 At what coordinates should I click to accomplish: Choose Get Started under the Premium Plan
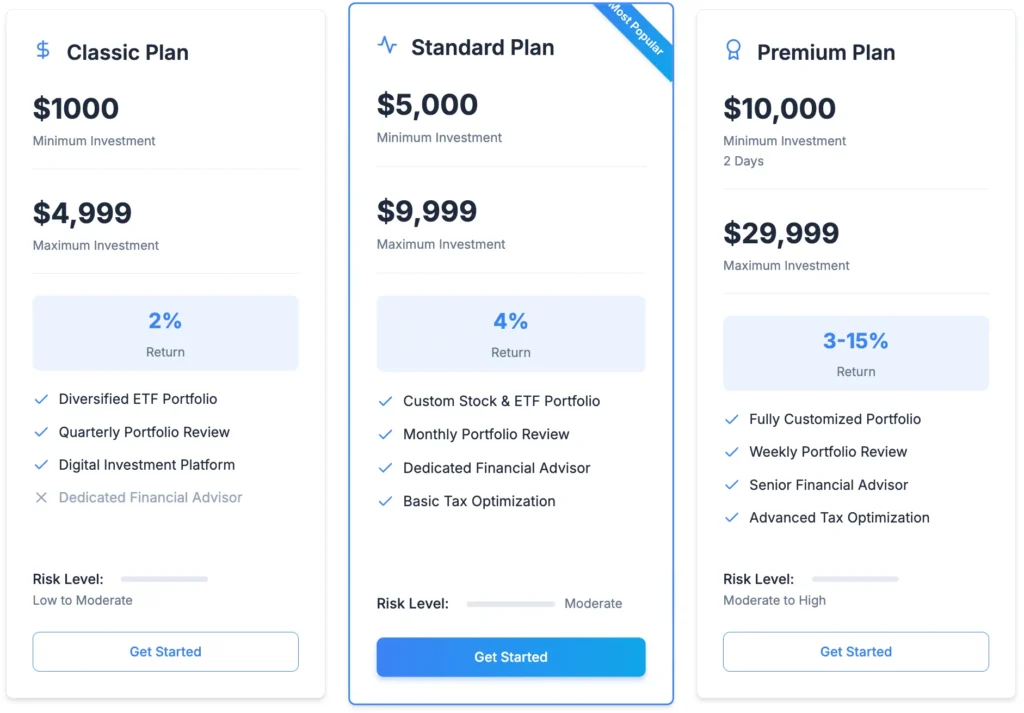(x=855, y=652)
